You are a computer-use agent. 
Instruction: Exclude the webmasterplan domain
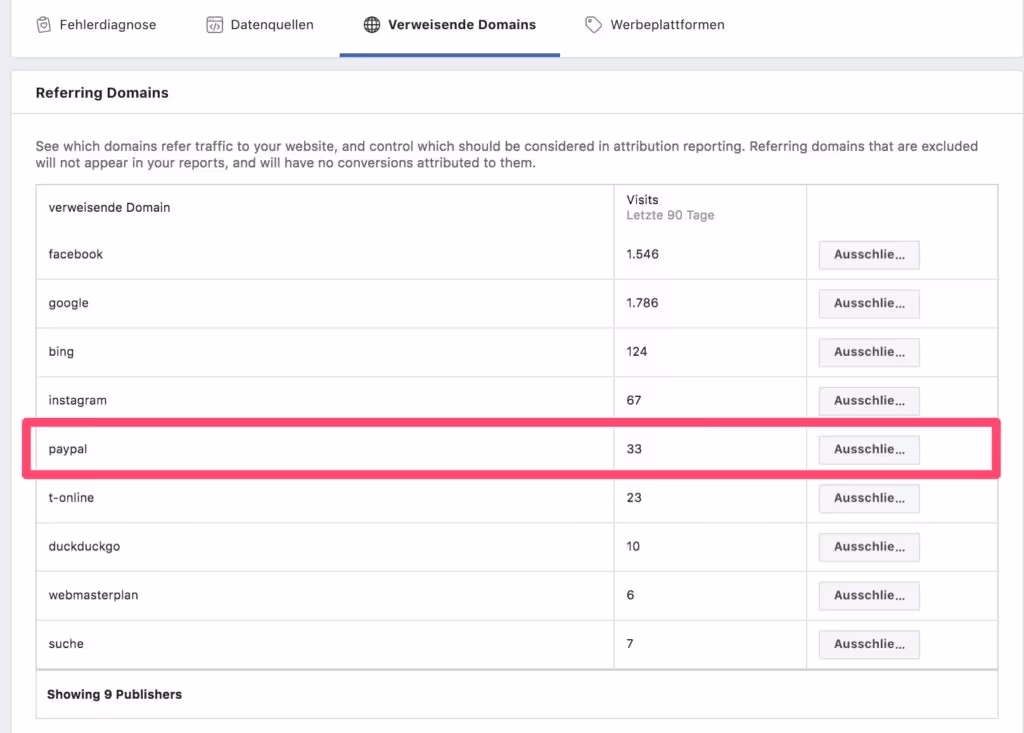click(869, 595)
